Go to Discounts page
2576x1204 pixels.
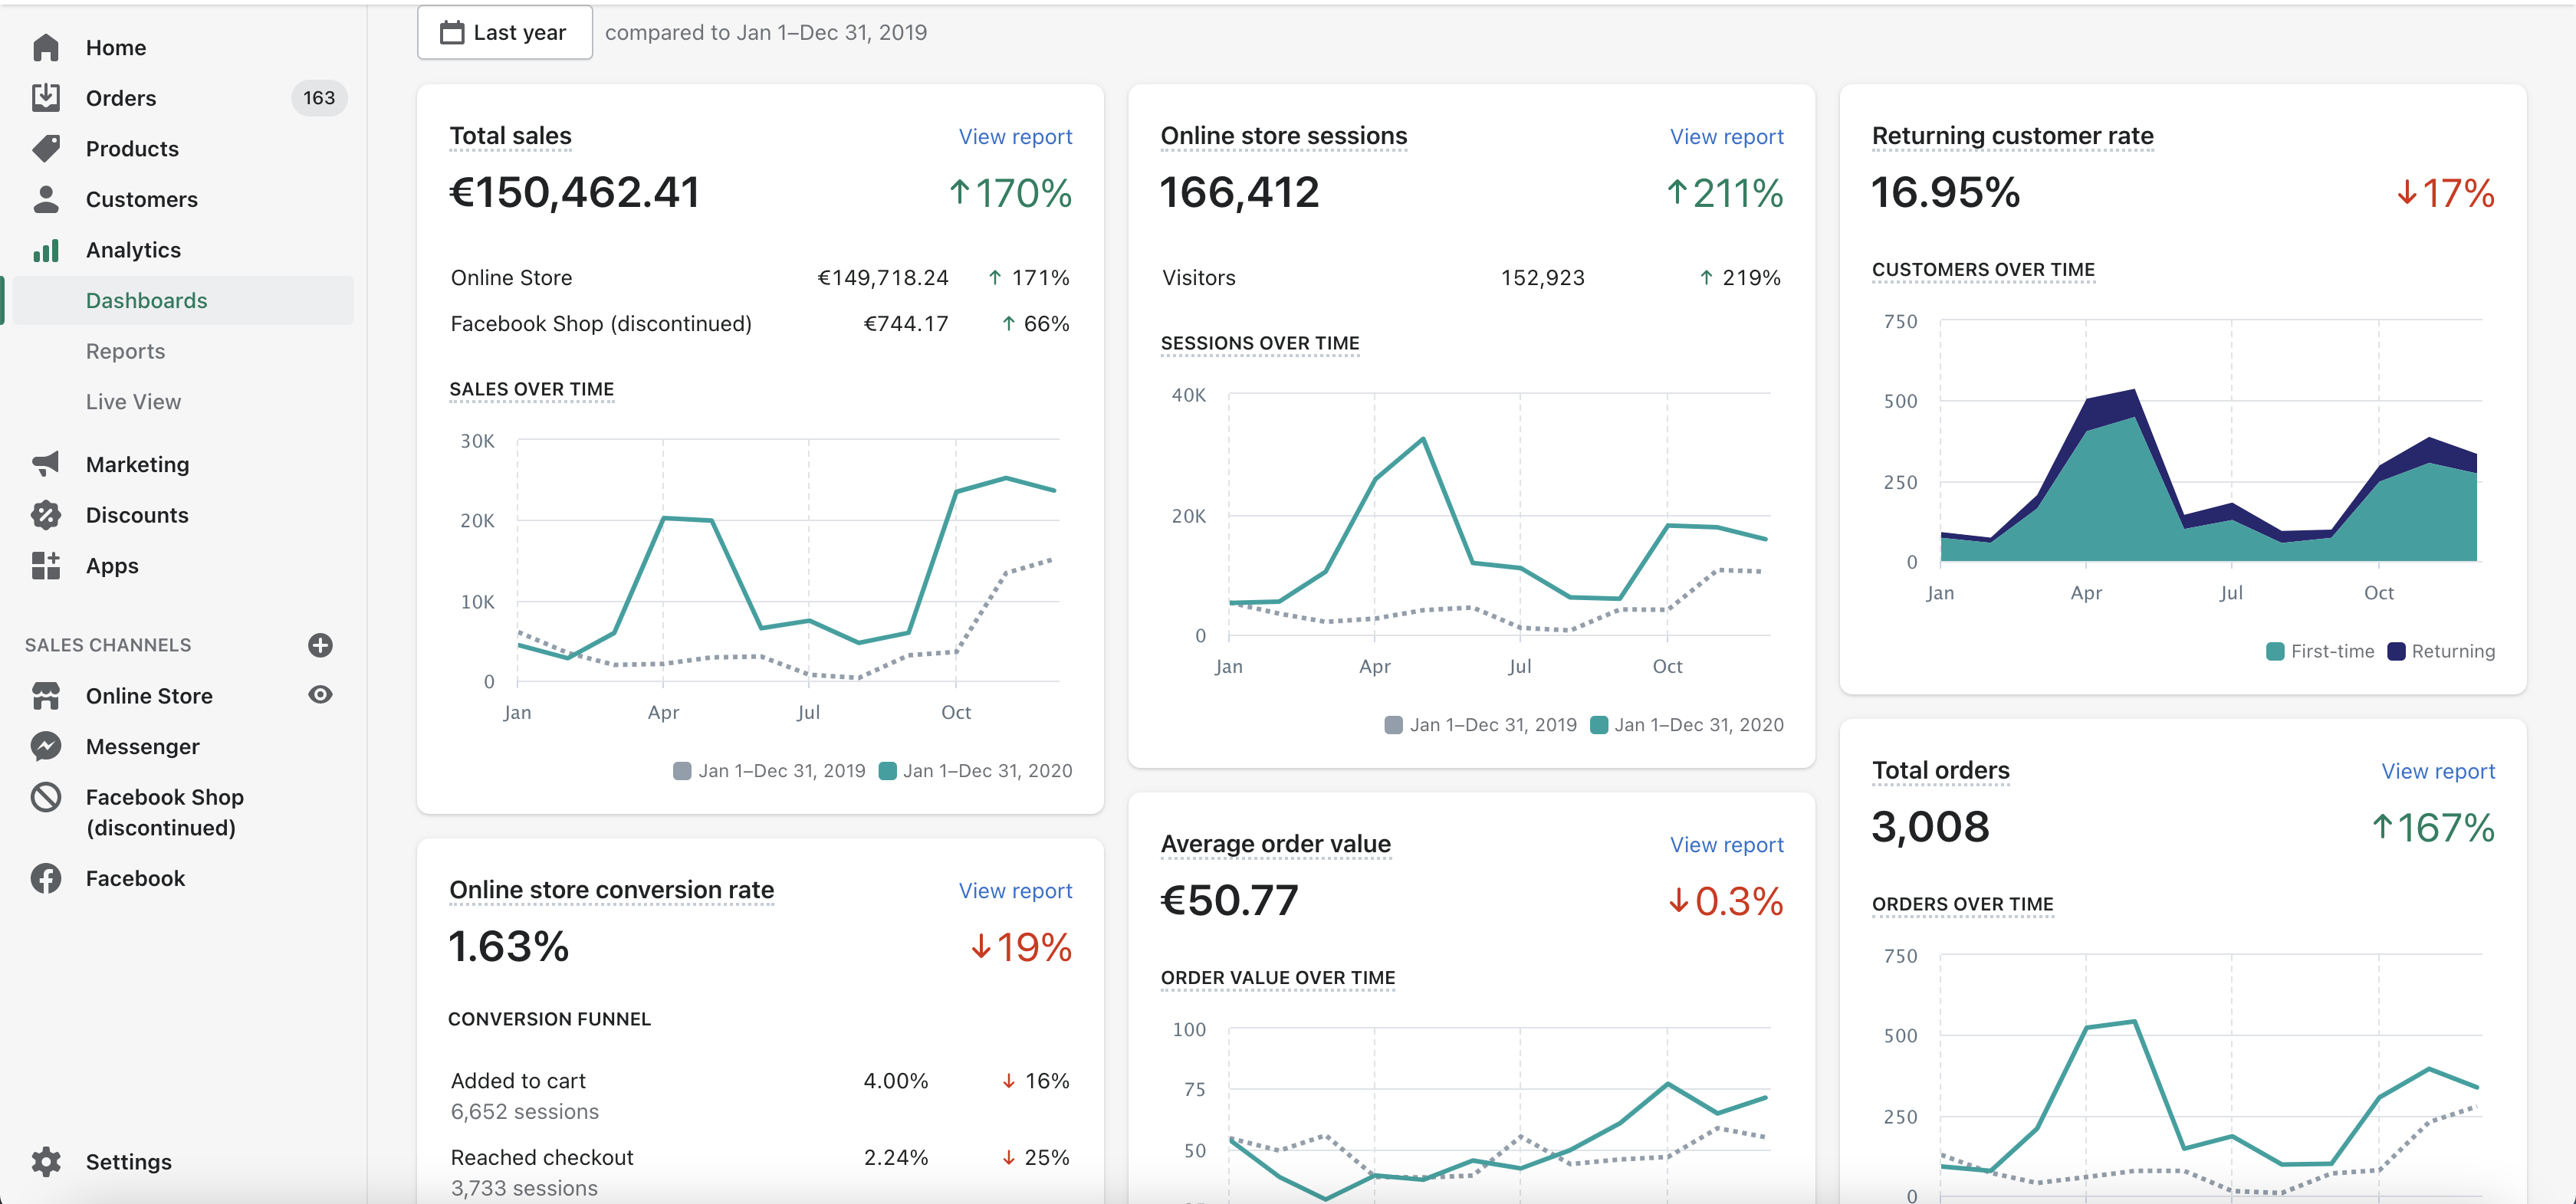[137, 515]
